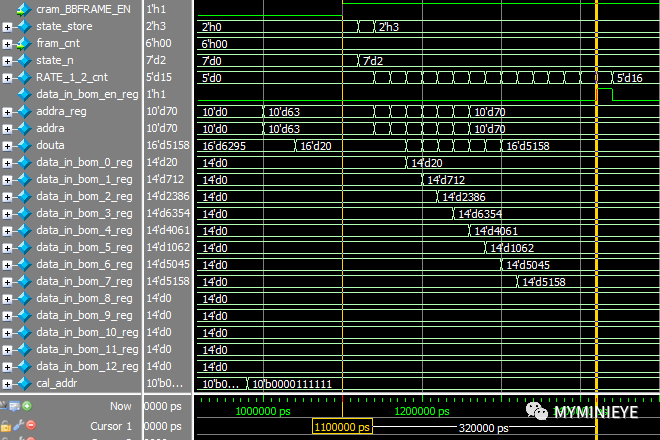
Task: Select the data_in_bom_9_reg signal name
Action: click(84, 315)
